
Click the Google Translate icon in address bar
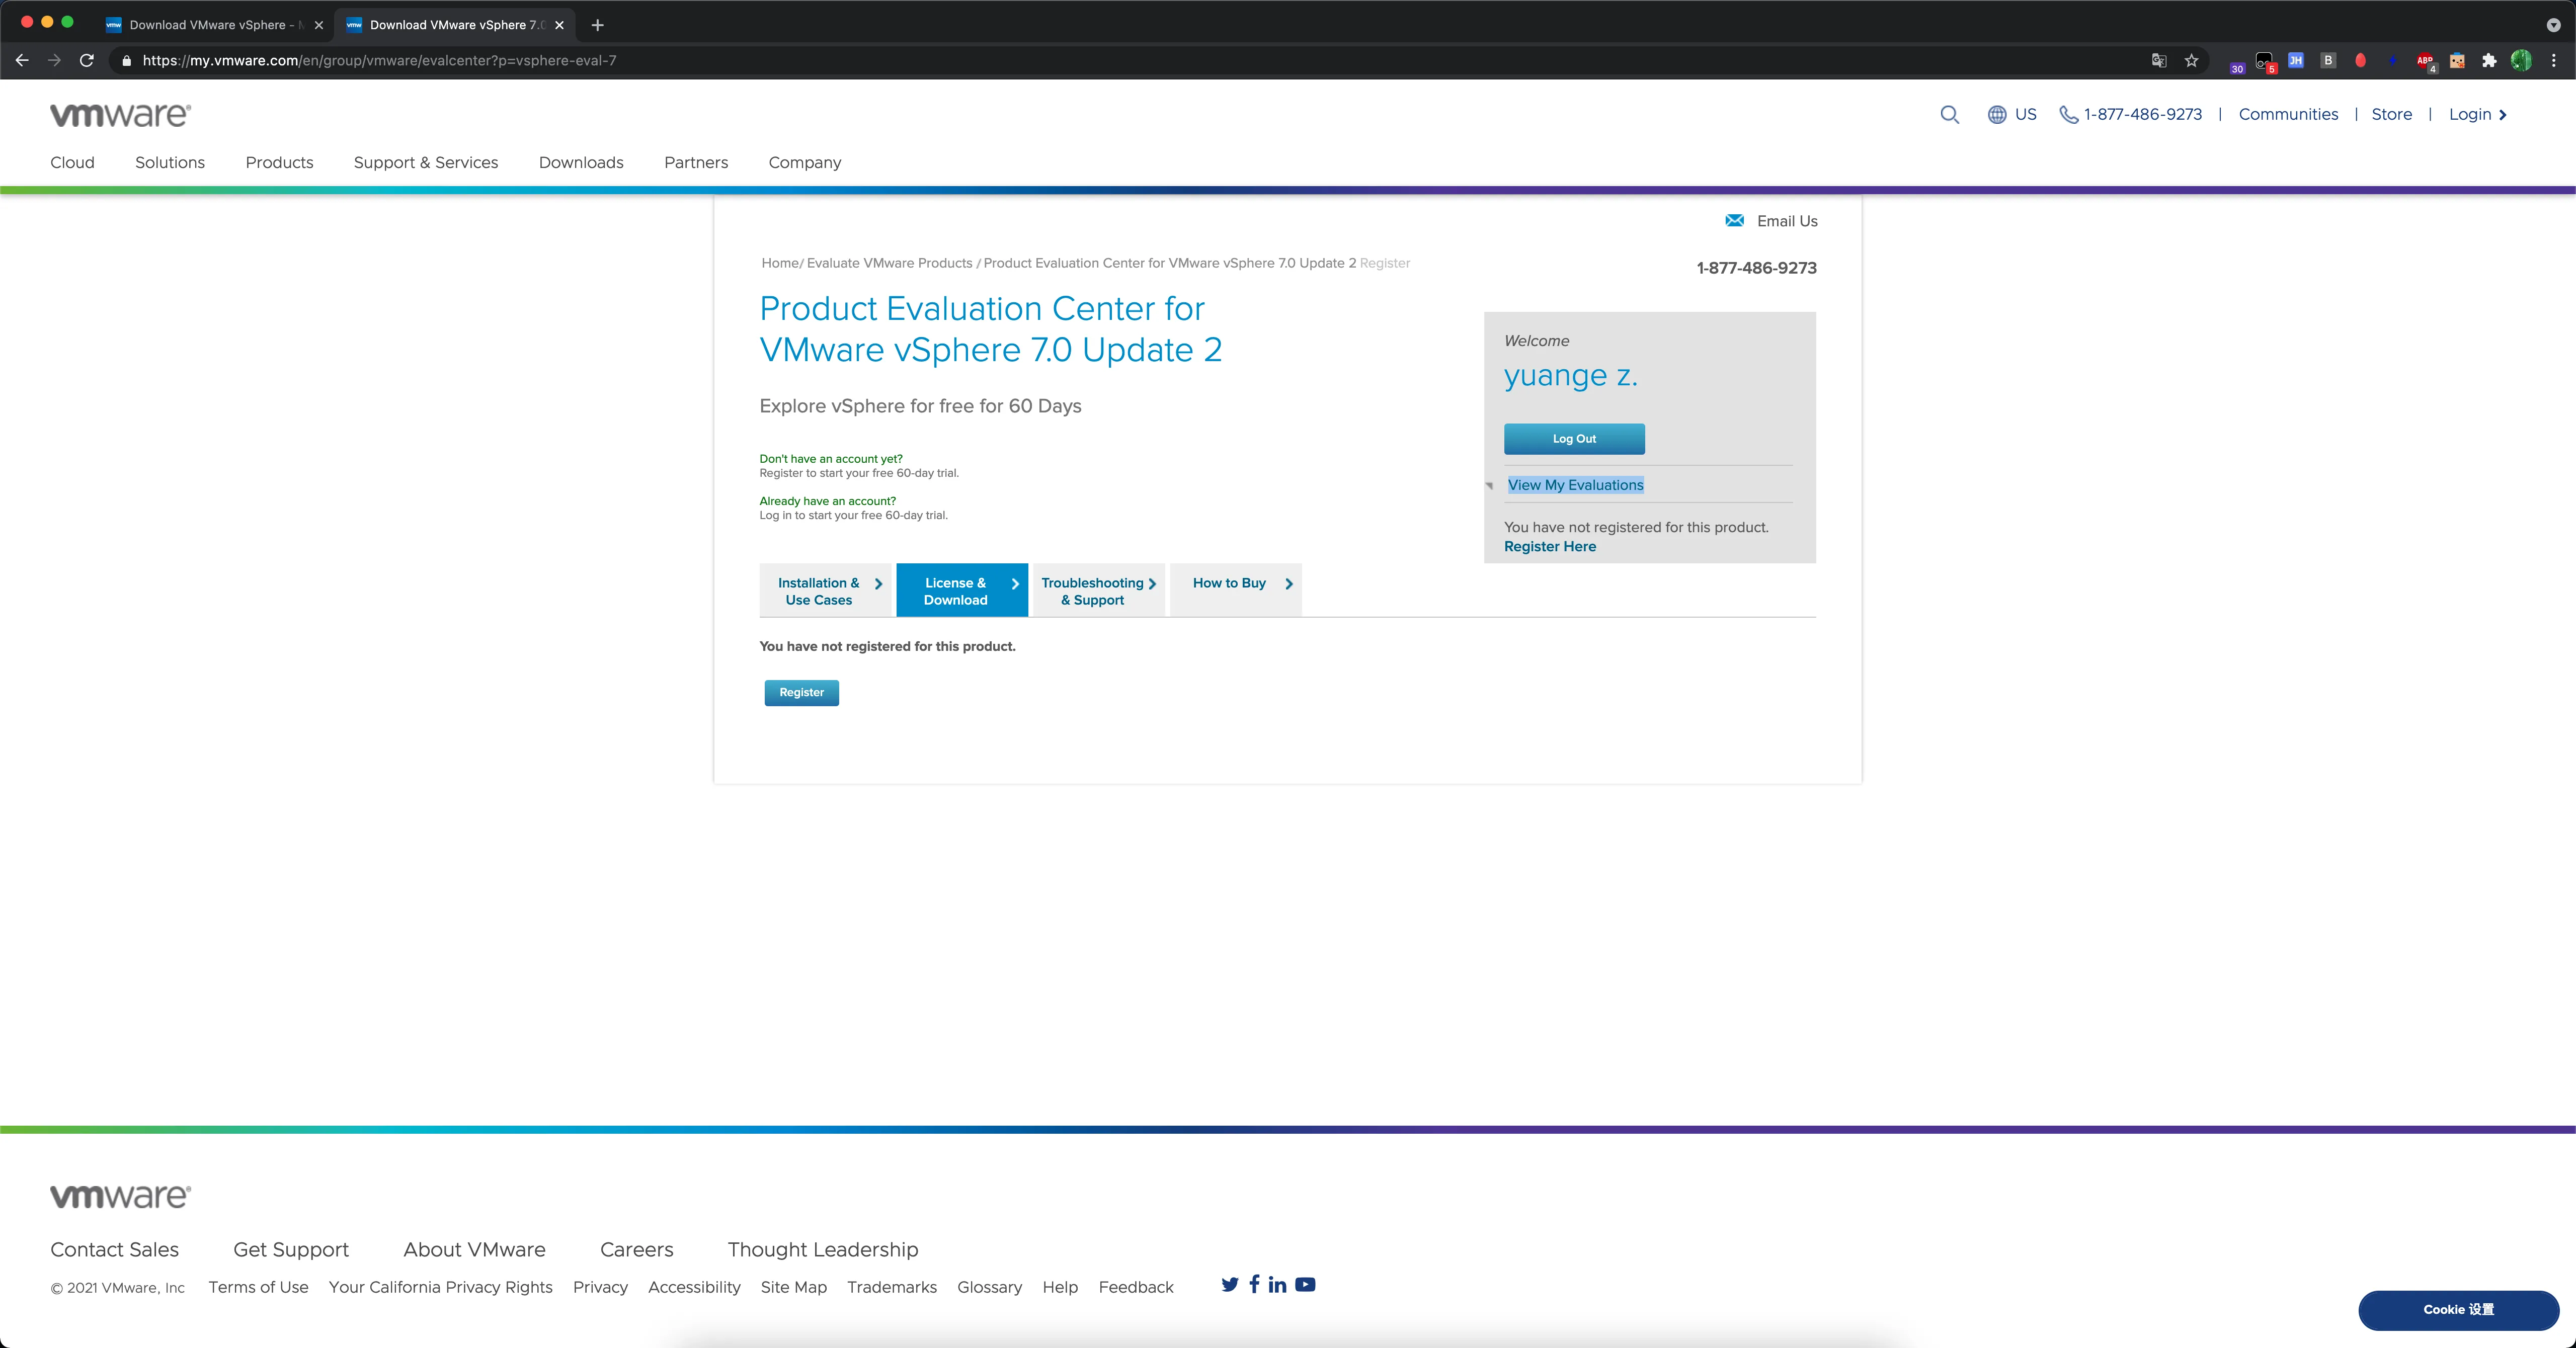click(x=2159, y=60)
